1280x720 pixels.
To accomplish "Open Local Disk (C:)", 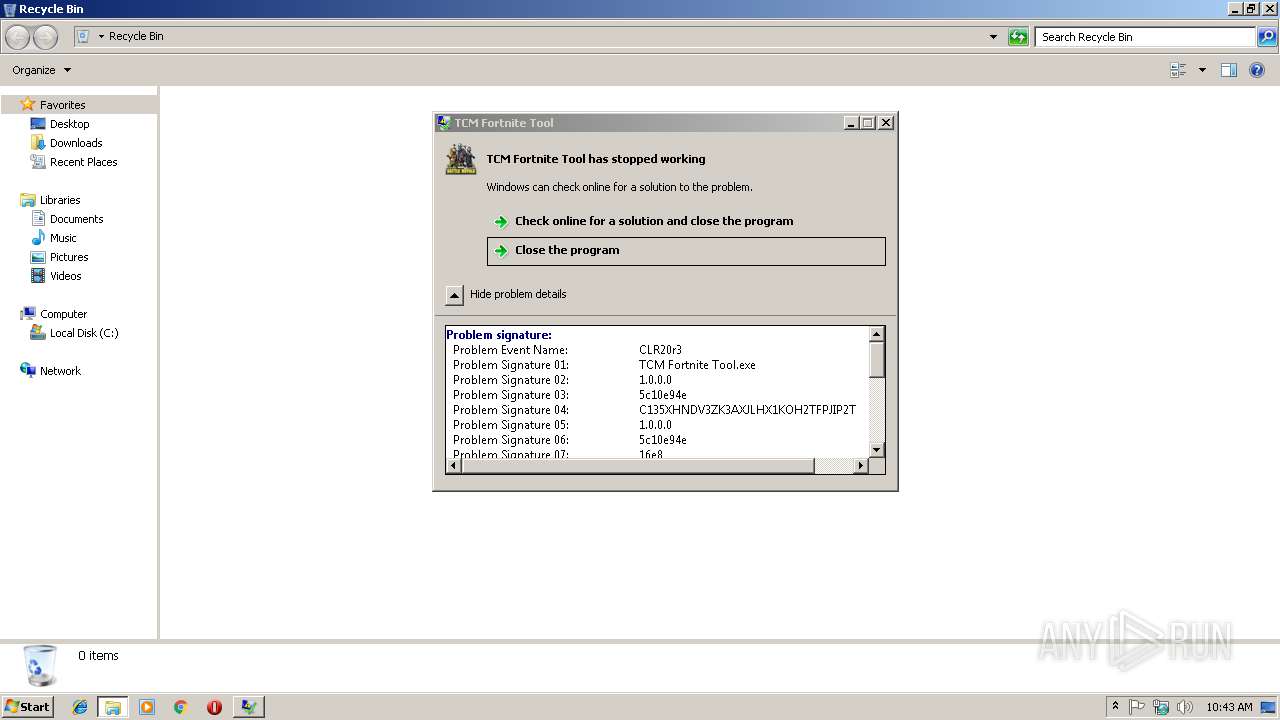I will [84, 333].
